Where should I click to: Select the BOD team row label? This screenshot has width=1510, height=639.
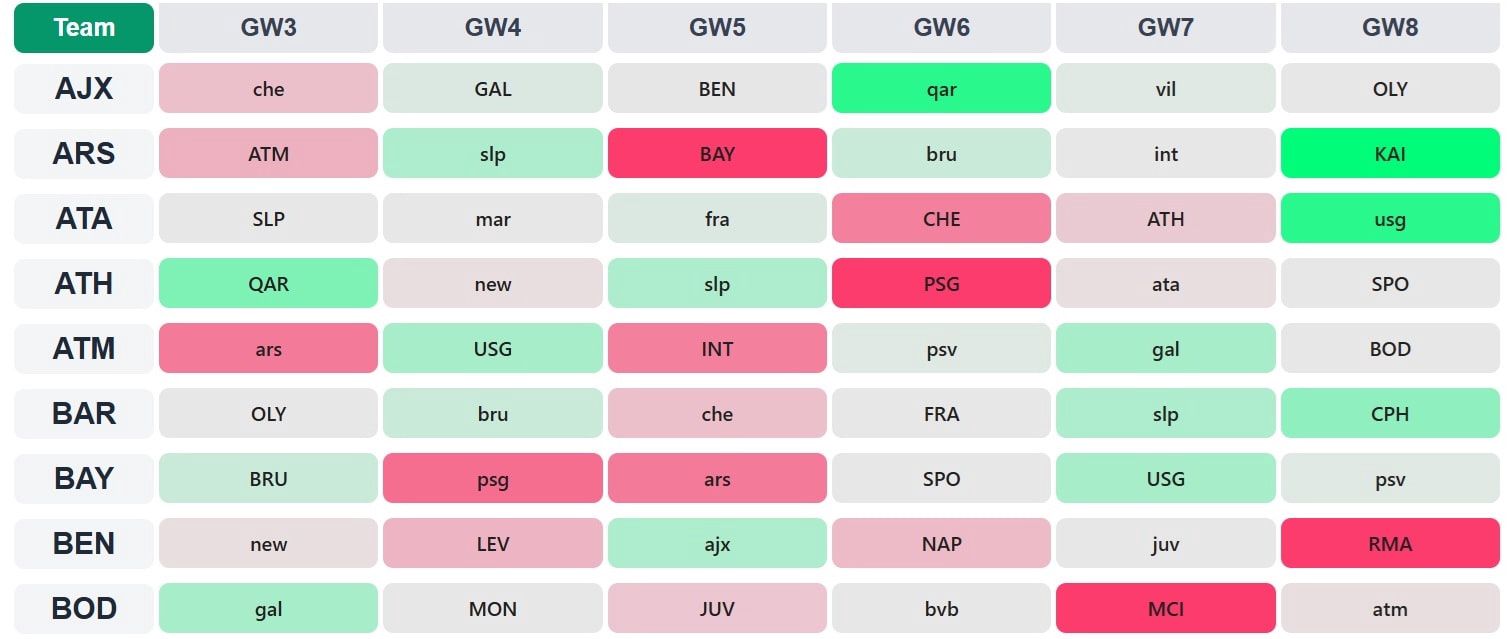84,609
